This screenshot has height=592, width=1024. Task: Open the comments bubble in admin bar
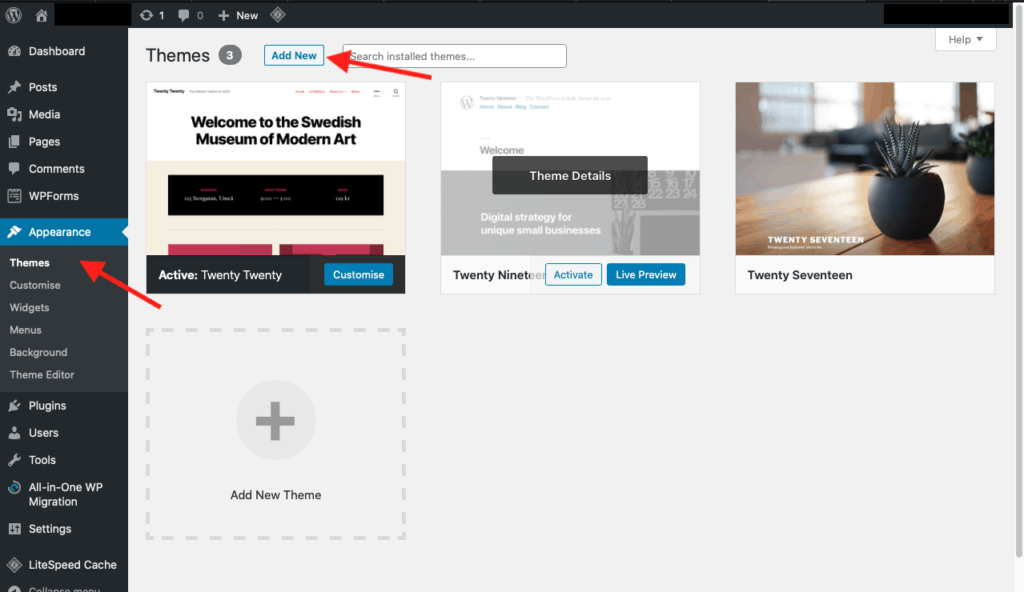point(184,15)
